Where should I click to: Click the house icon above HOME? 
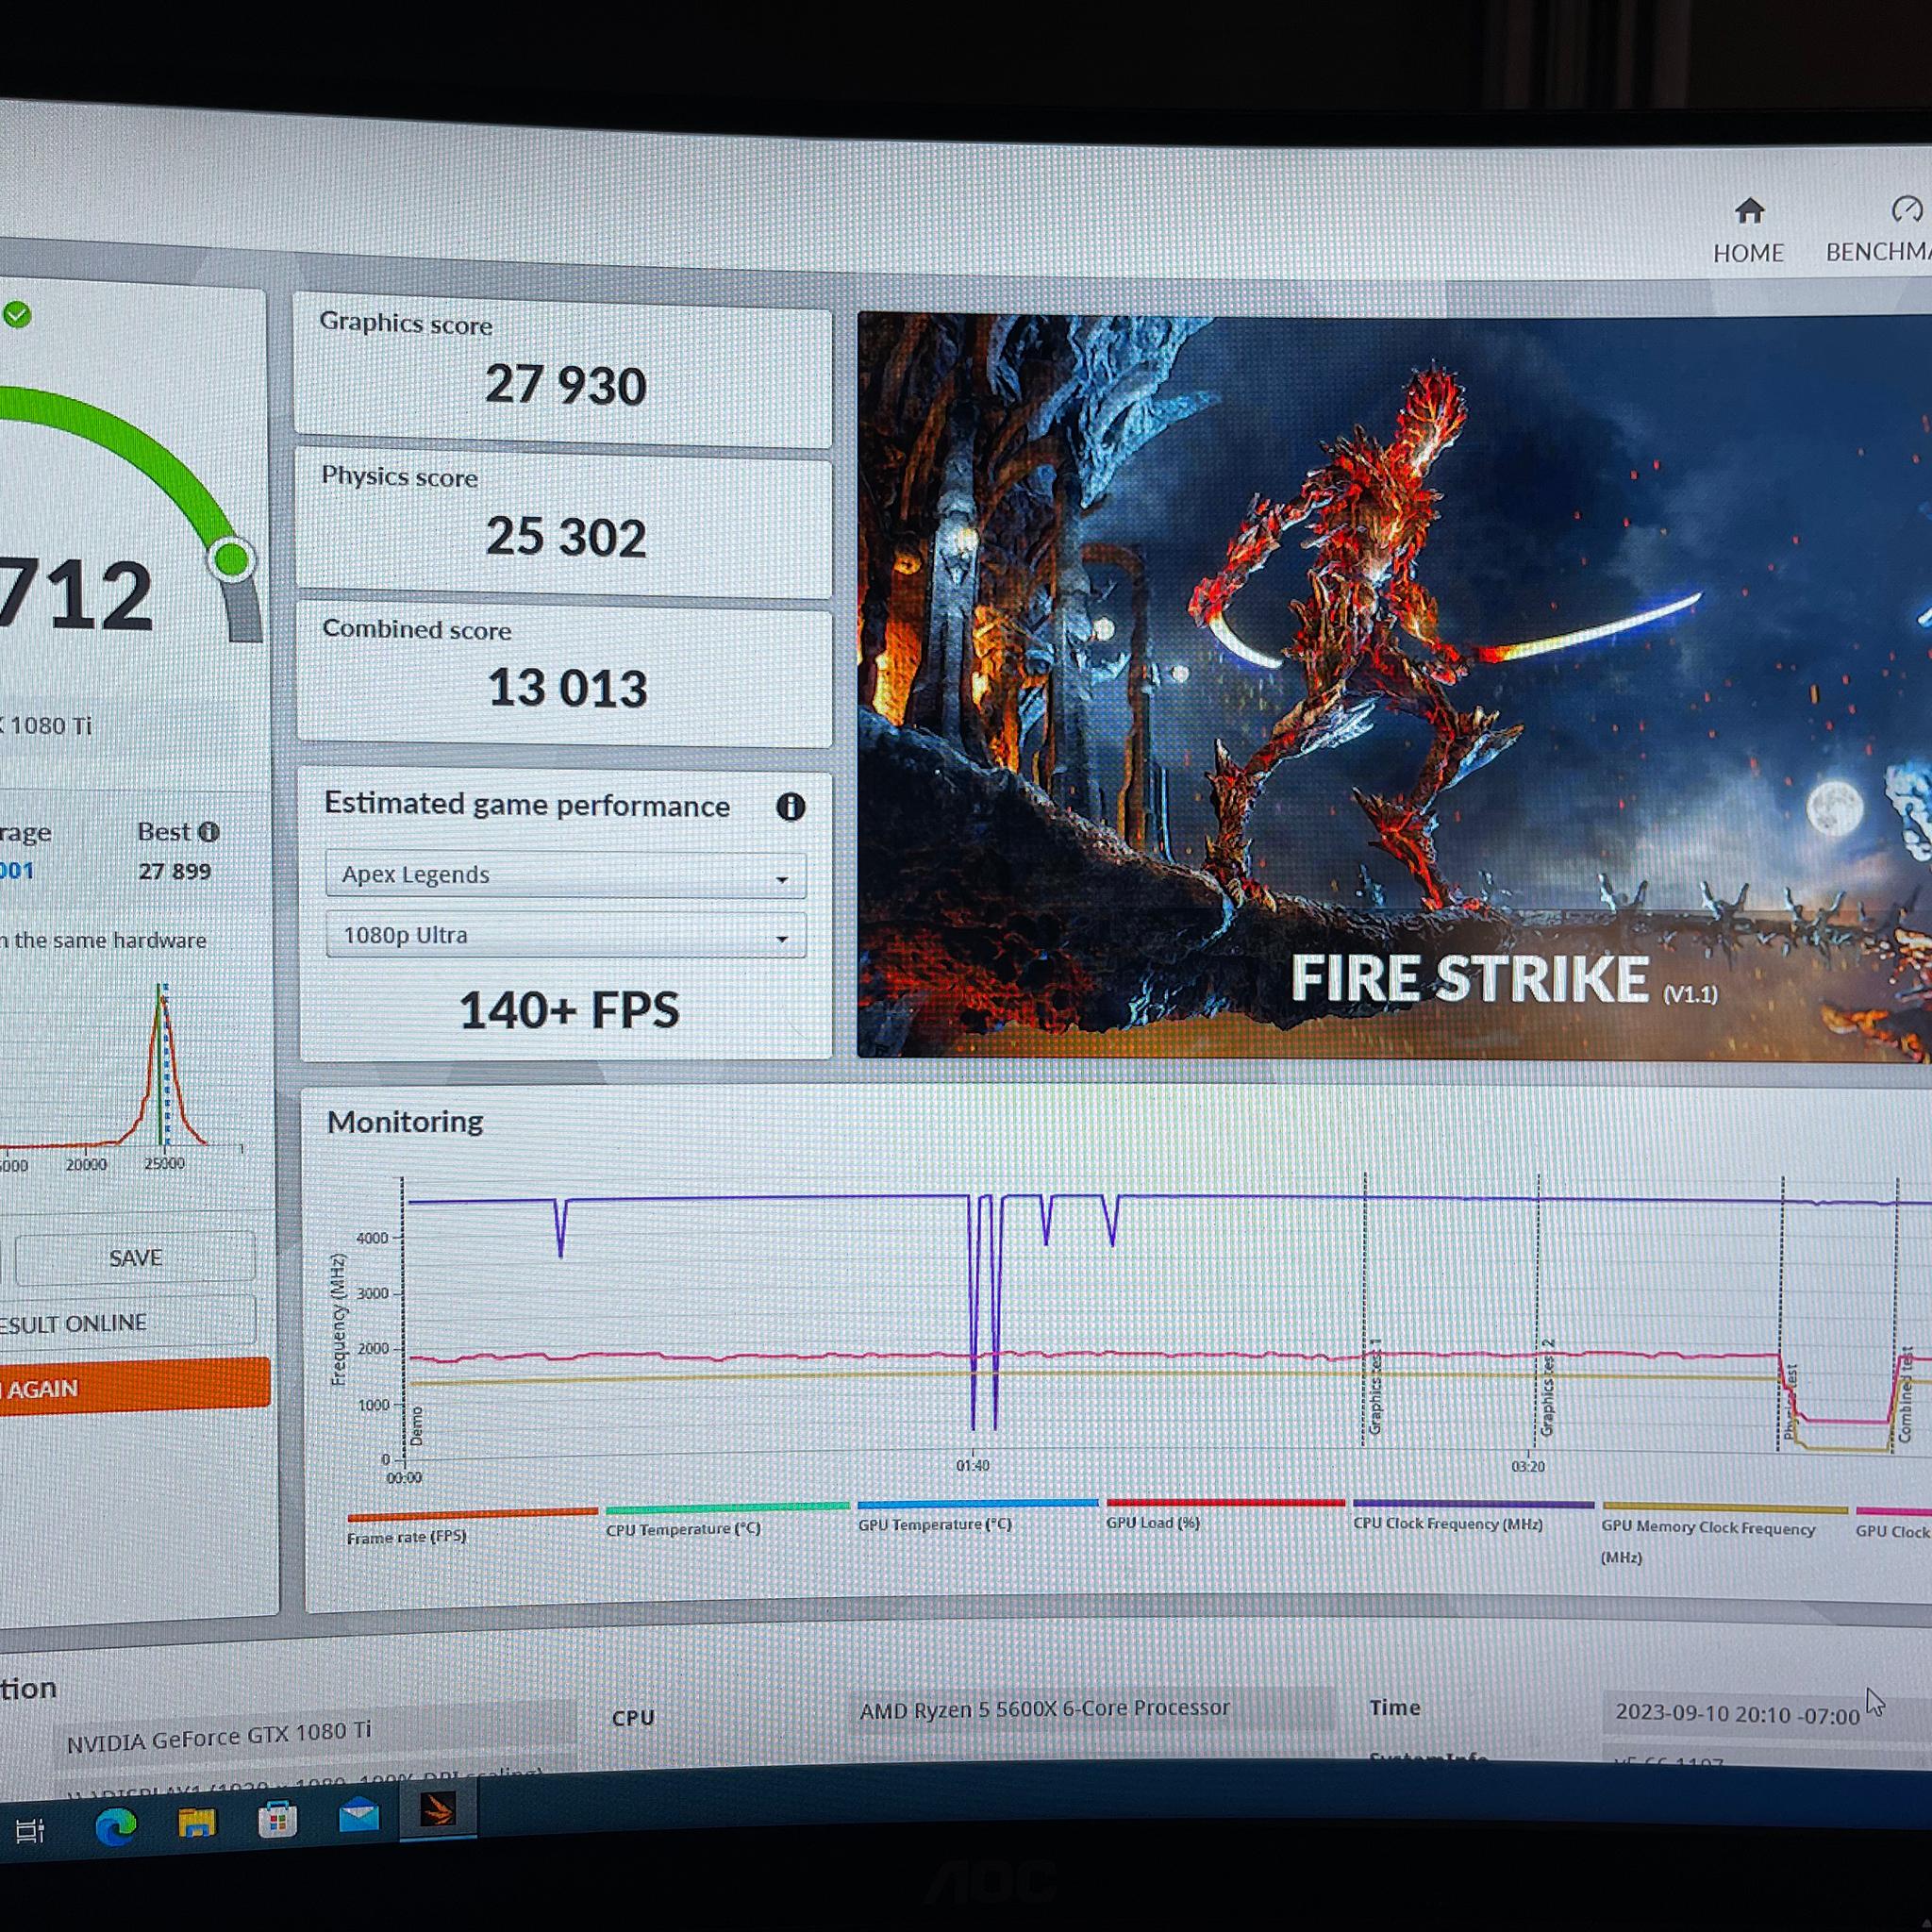point(1749,211)
